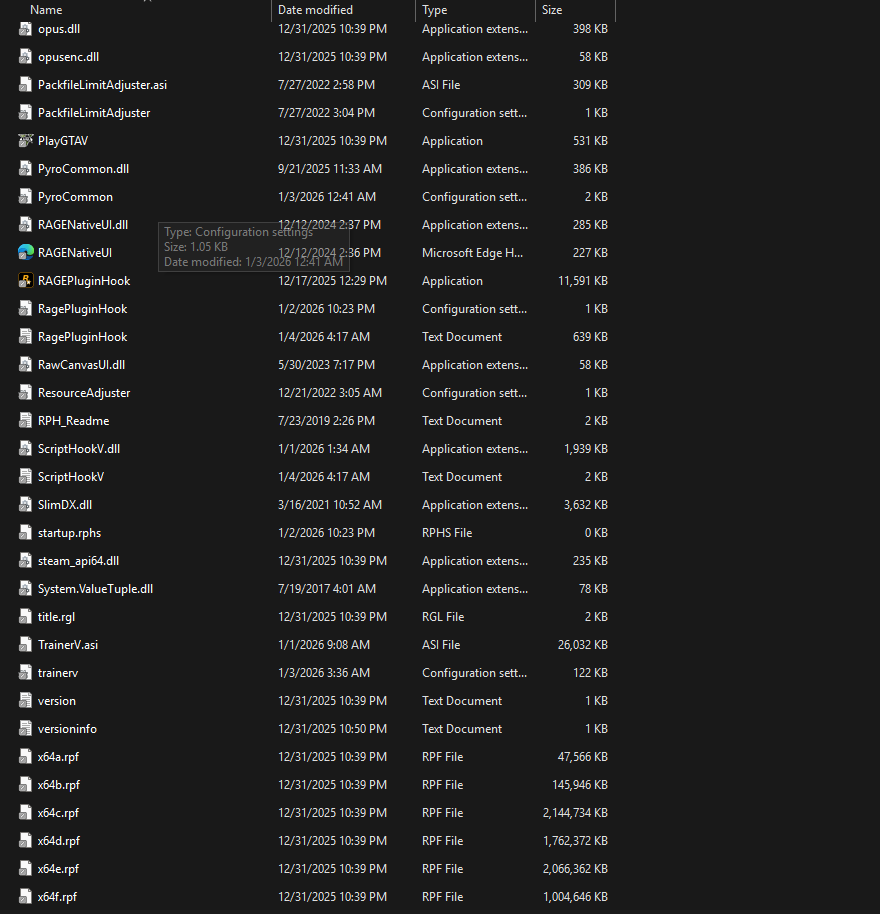Click the x64f.rpf file icon
Image resolution: width=880 pixels, height=914 pixels.
25,896
